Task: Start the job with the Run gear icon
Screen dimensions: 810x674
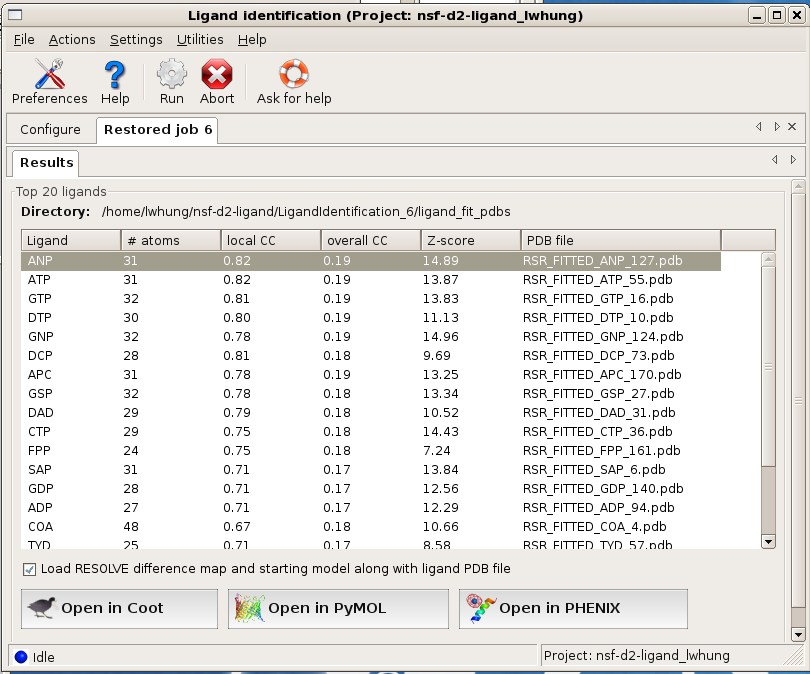Action: click(170, 72)
